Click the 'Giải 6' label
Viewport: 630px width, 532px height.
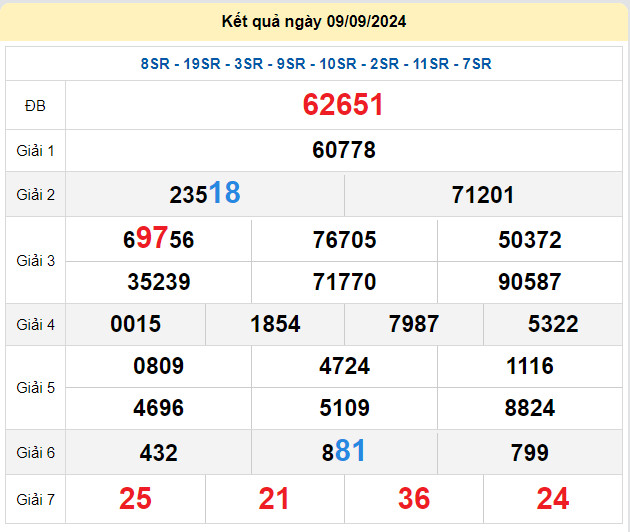point(35,453)
